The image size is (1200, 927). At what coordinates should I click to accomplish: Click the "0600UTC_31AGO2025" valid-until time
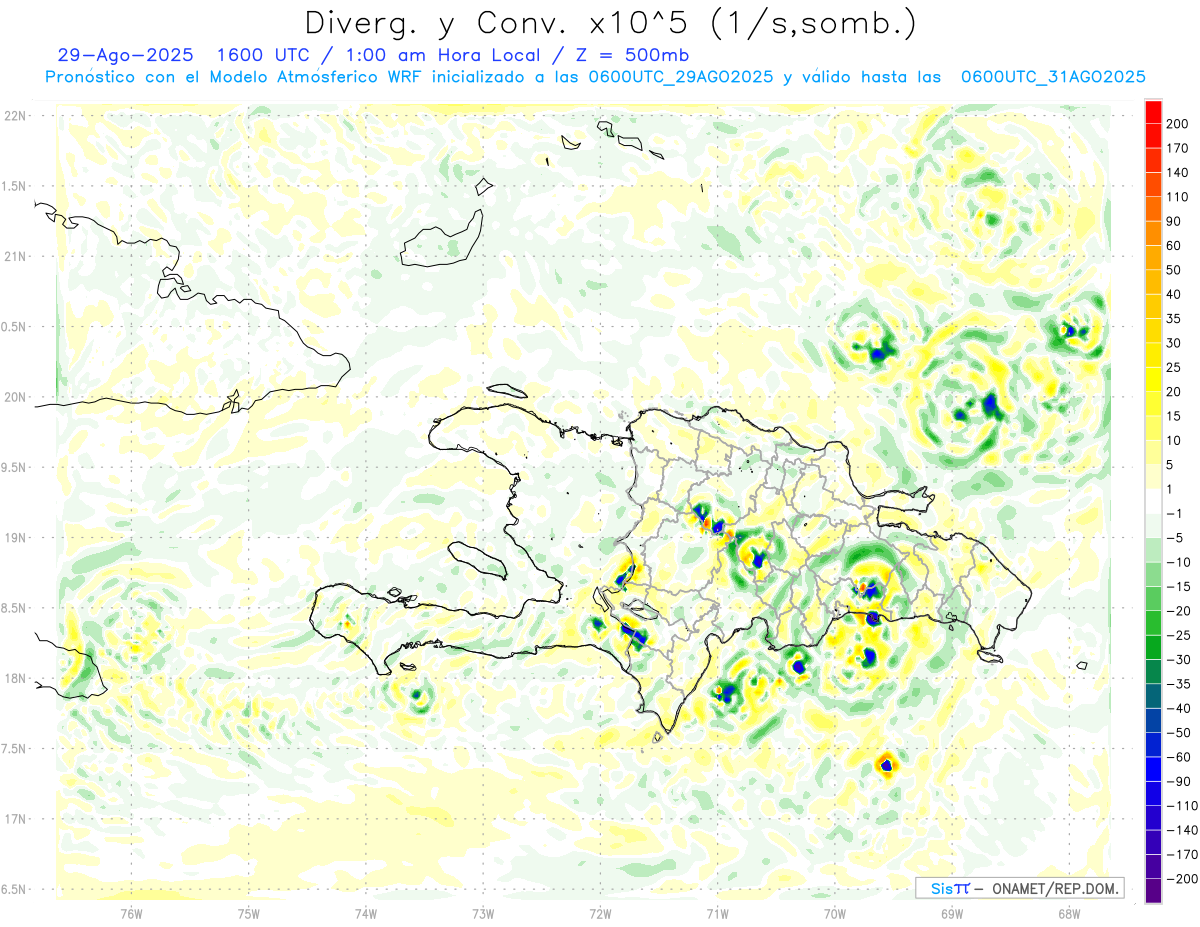point(1052,77)
